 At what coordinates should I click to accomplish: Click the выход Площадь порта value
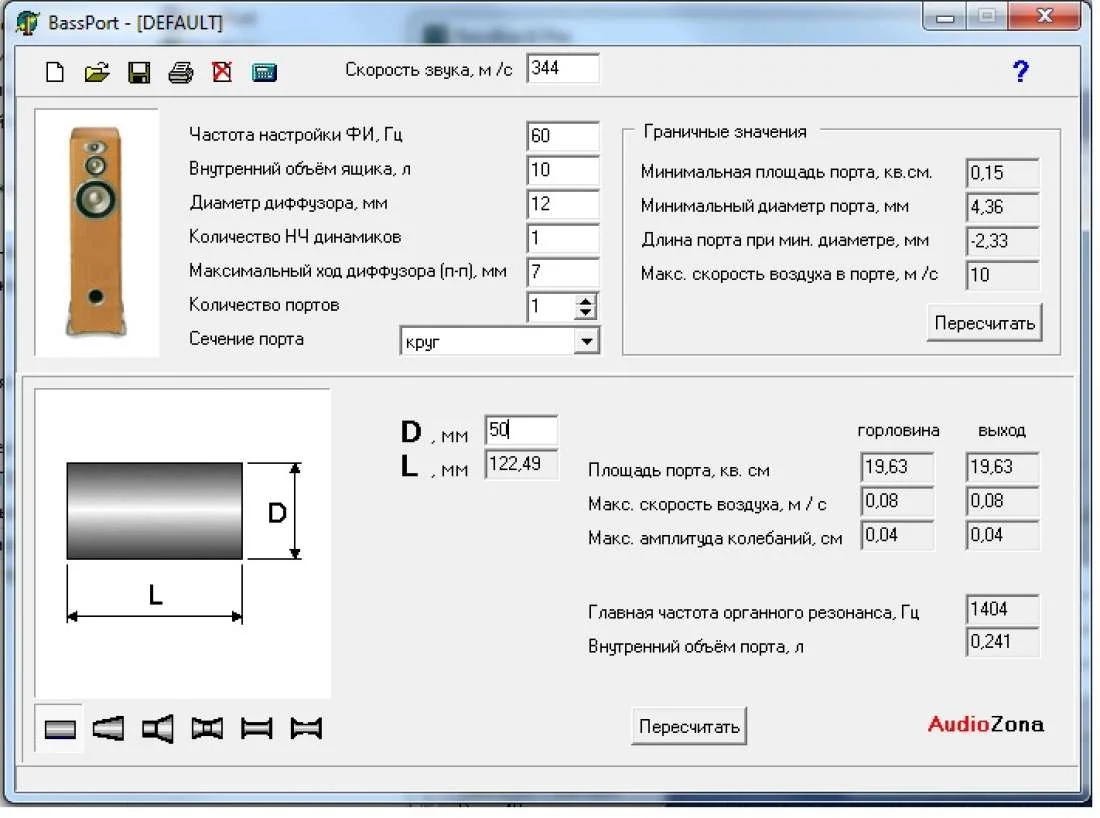tap(1002, 467)
